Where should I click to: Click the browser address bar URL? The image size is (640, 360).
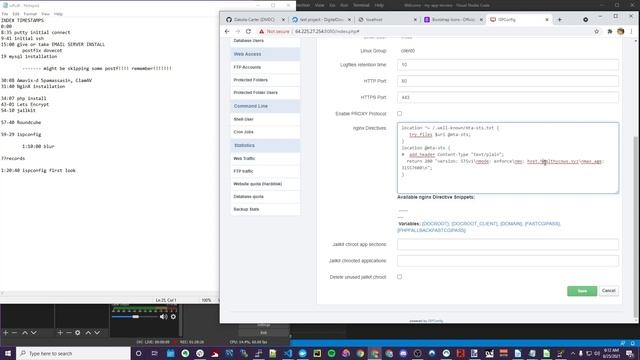point(327,31)
